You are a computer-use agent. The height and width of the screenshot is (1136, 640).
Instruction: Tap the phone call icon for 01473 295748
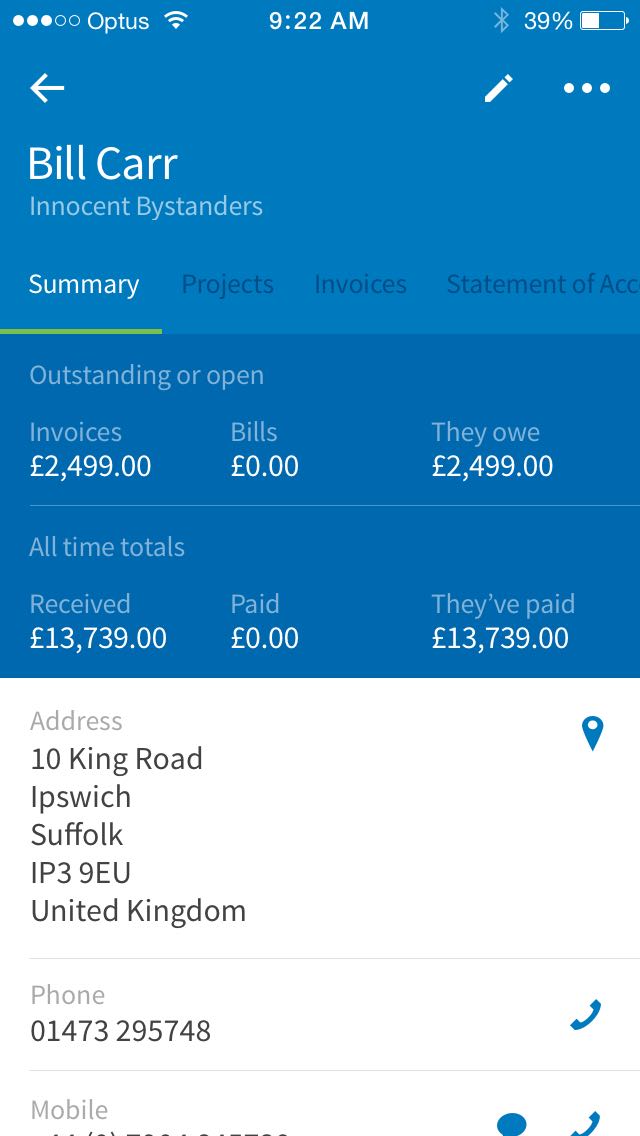pyautogui.click(x=586, y=1015)
